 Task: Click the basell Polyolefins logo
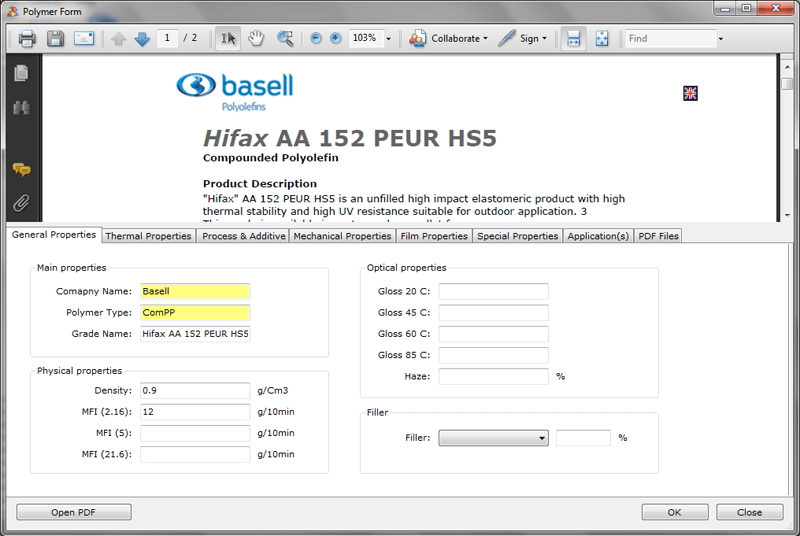pyautogui.click(x=235, y=92)
